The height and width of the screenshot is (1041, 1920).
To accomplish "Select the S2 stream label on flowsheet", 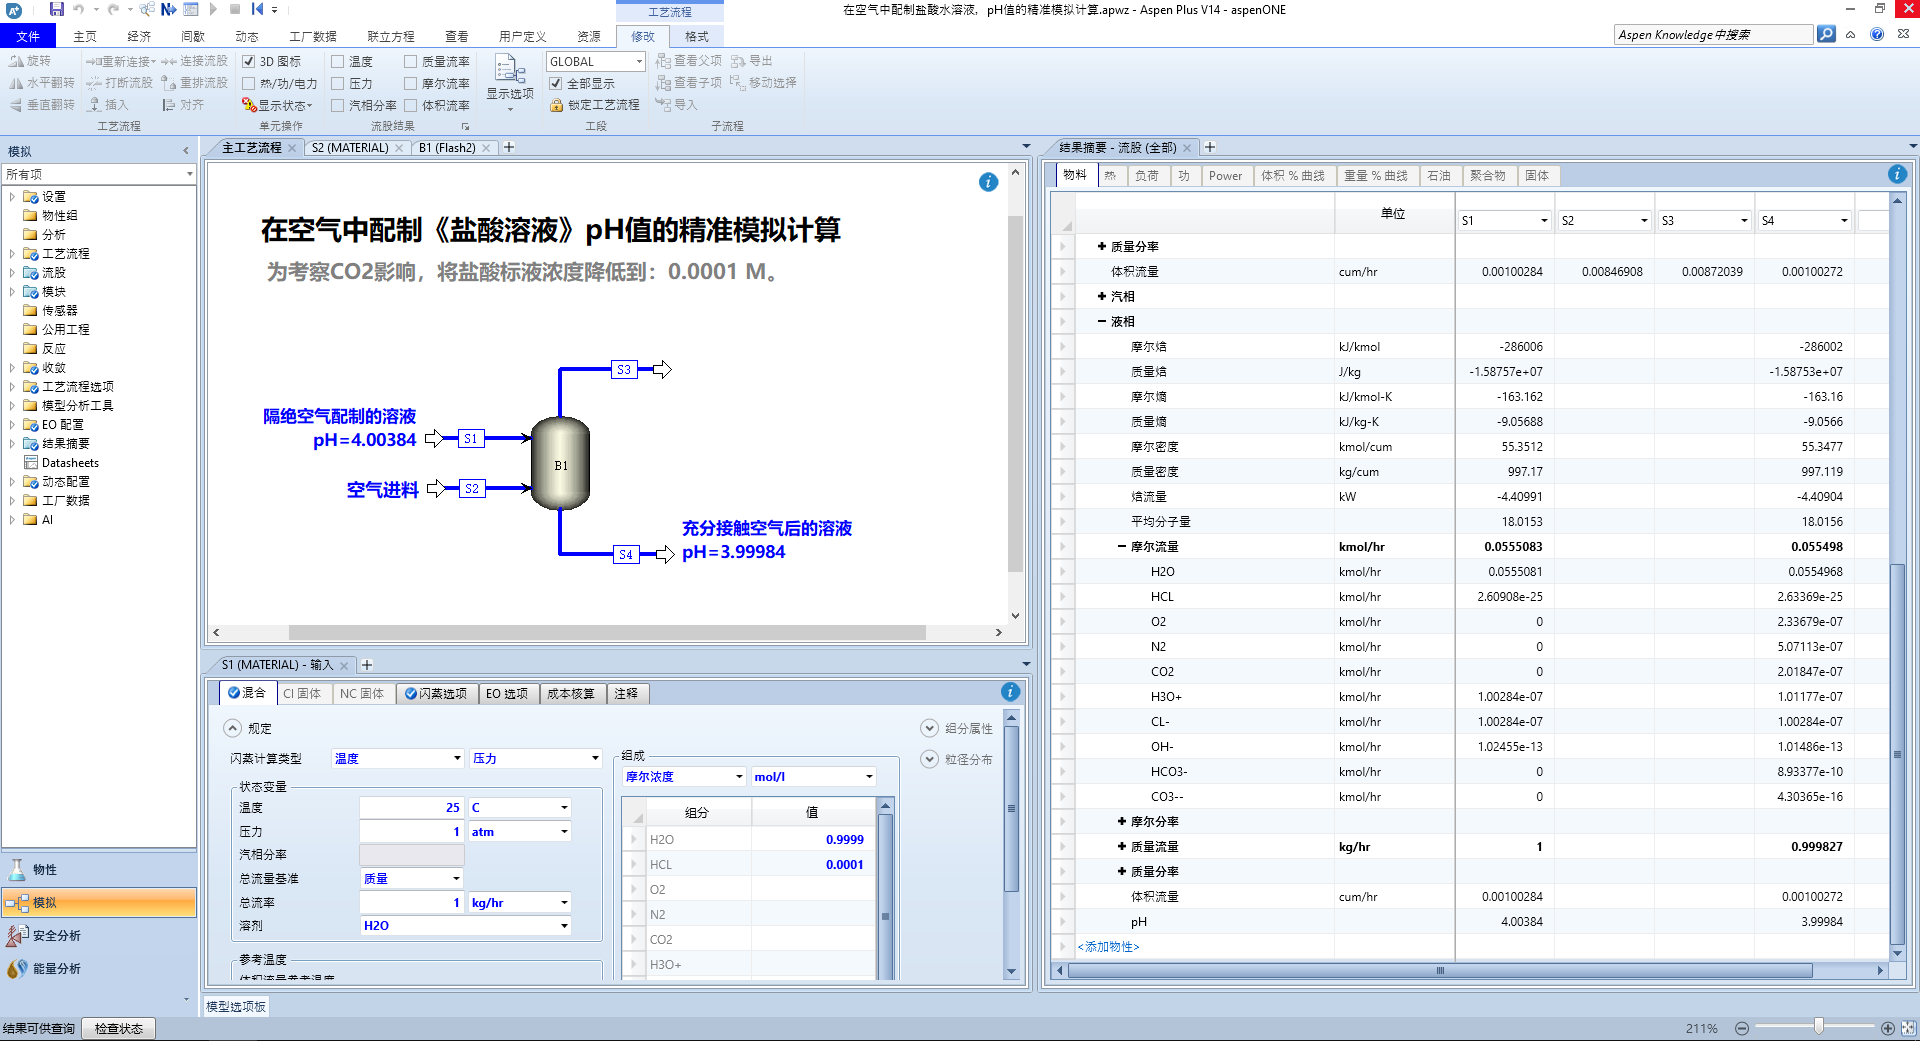I will [x=471, y=488].
